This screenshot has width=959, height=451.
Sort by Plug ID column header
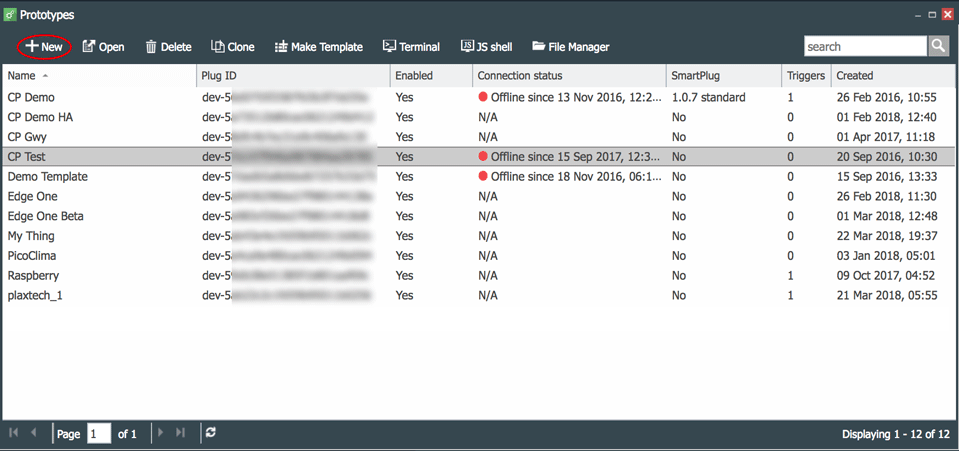coord(293,76)
